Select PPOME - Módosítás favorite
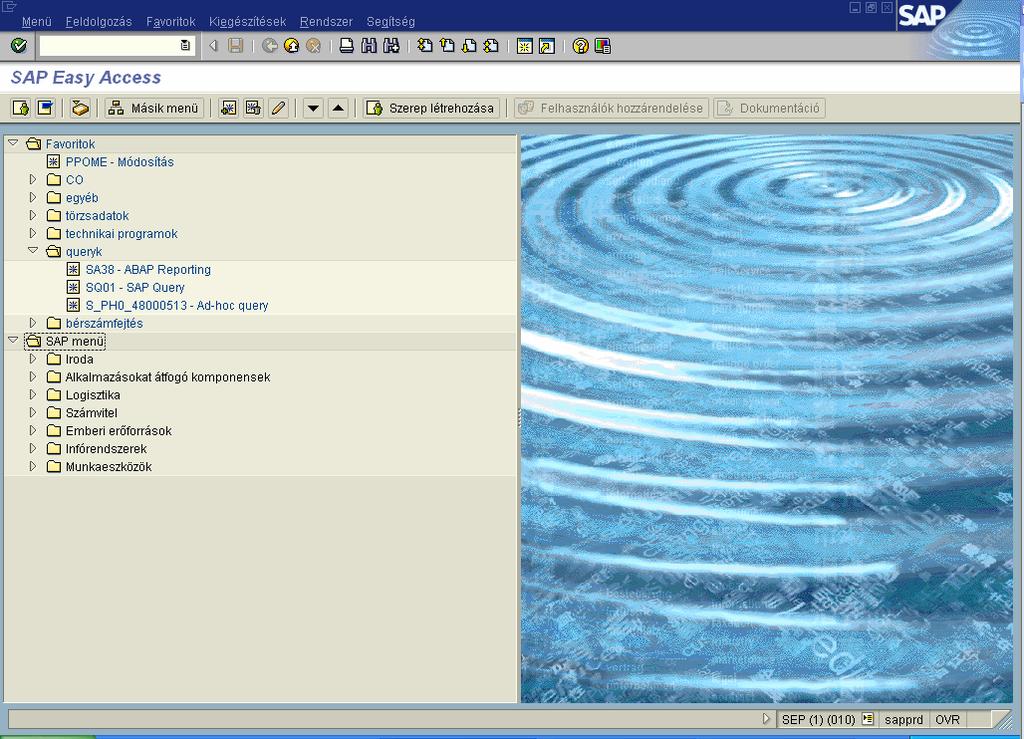Image resolution: width=1024 pixels, height=739 pixels. (x=120, y=162)
